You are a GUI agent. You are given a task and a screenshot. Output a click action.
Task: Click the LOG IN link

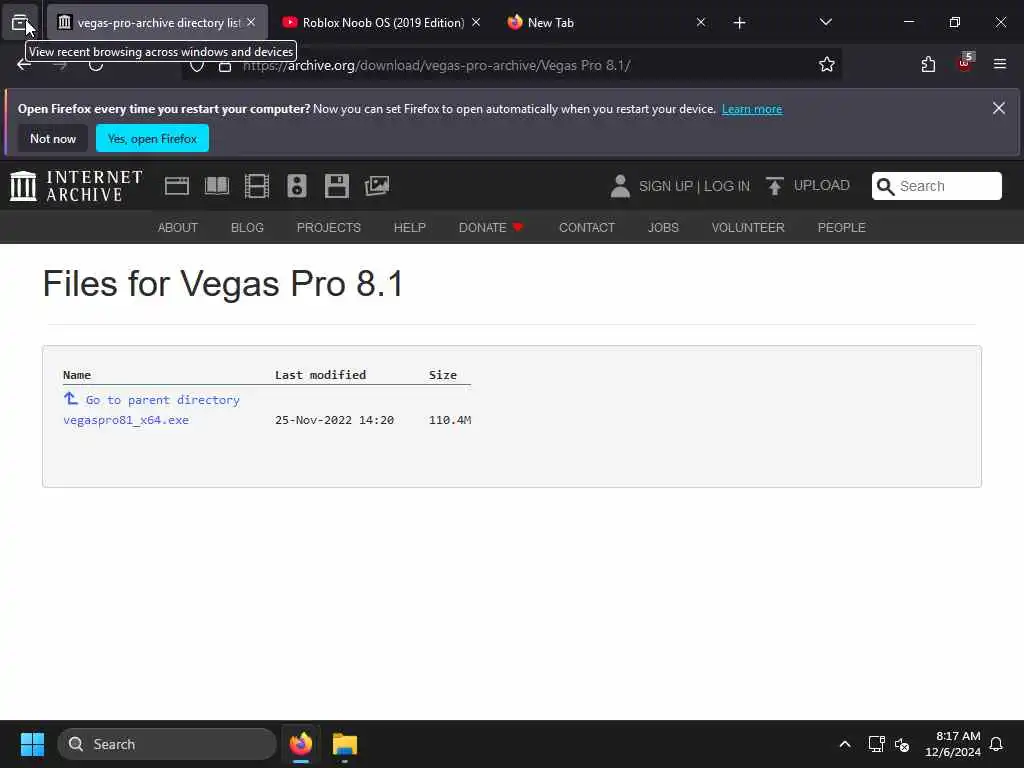tap(727, 186)
